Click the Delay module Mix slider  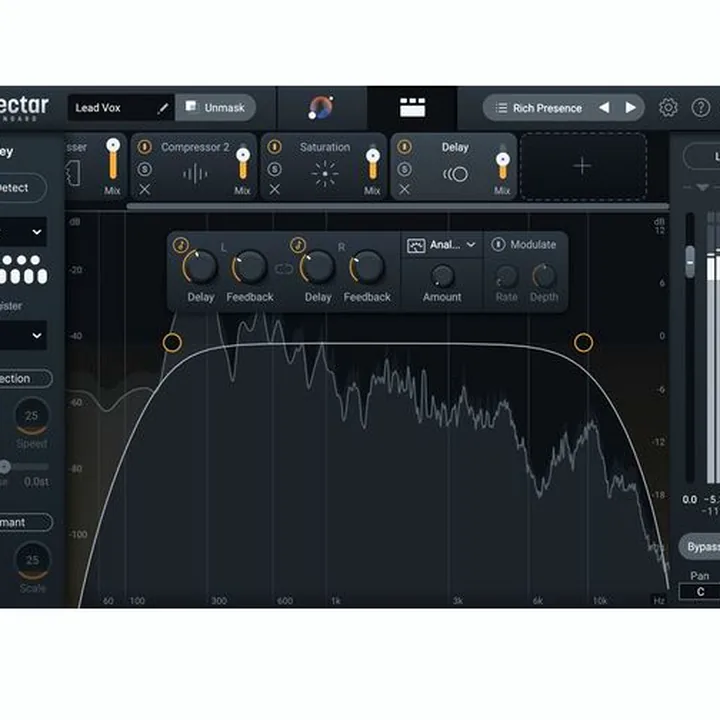tap(503, 161)
